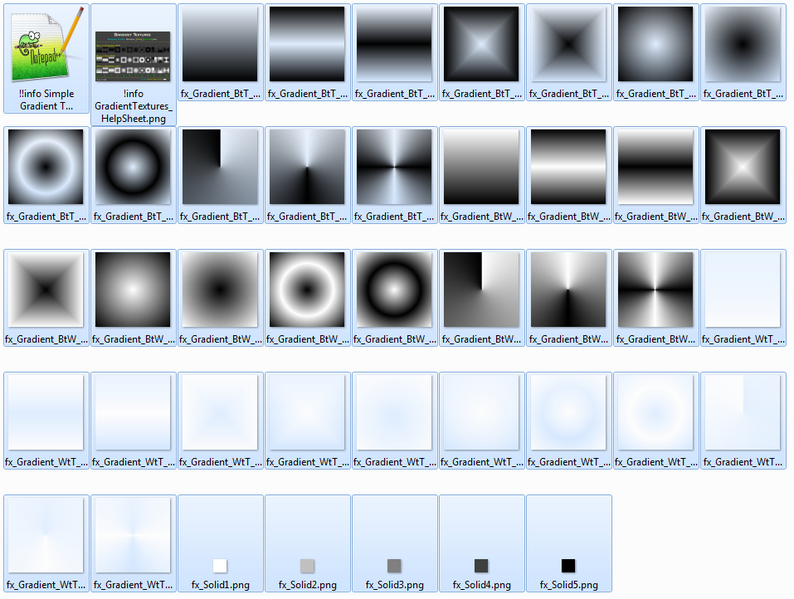Select the BtW gradient with black horizontal center band
The width and height of the screenshot is (794, 599).
click(656, 175)
